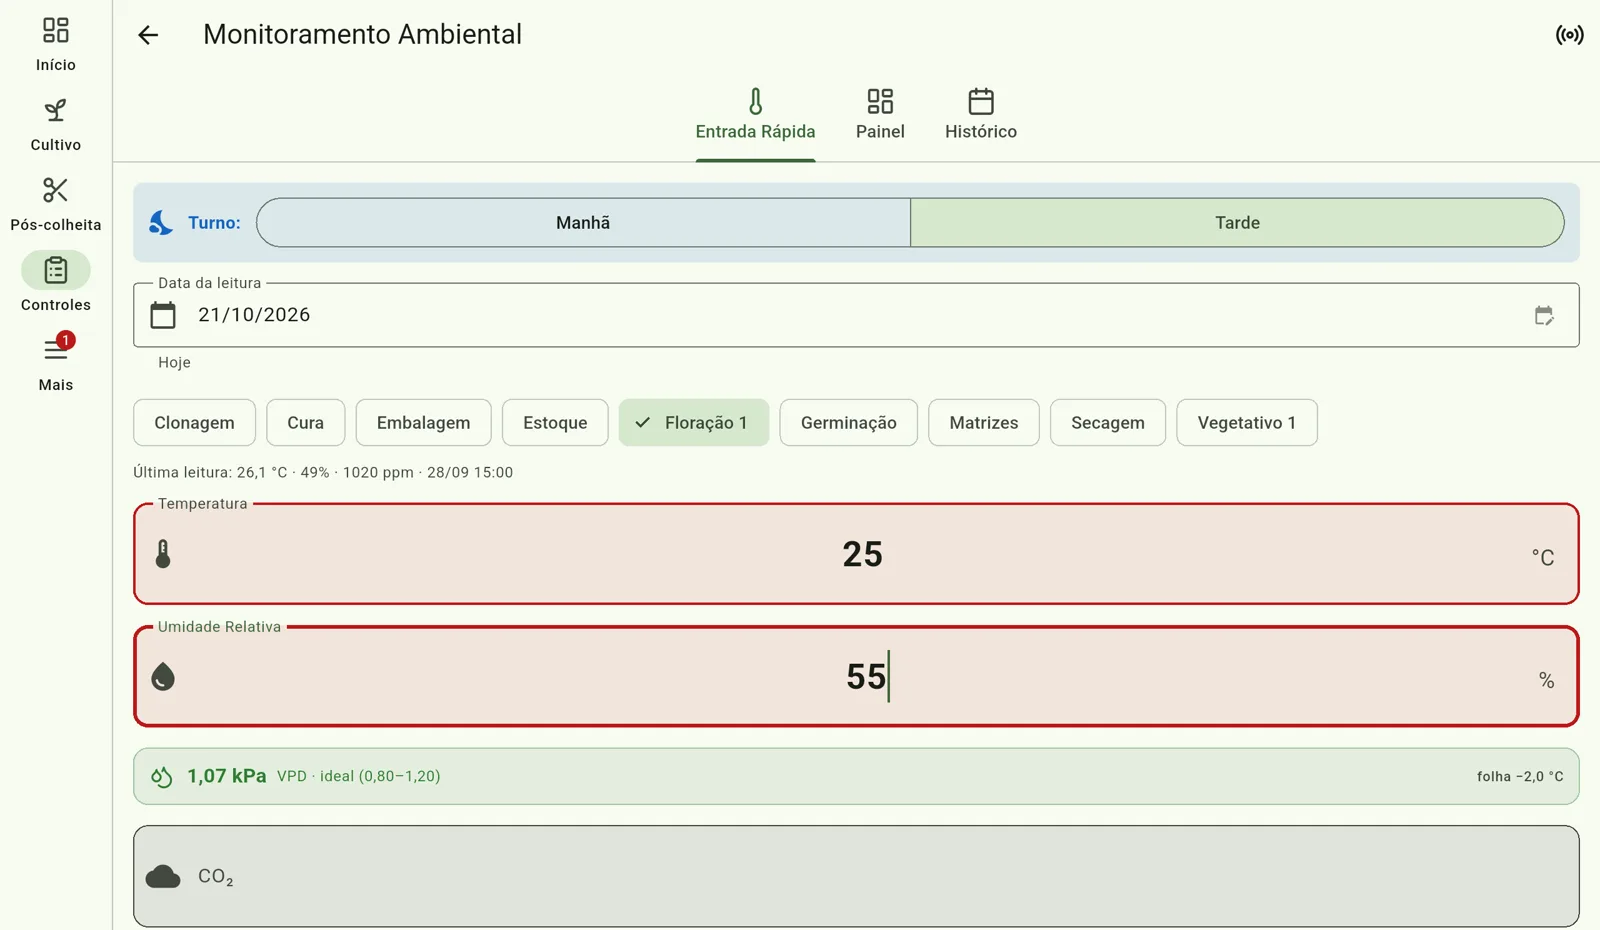This screenshot has height=930, width=1600.
Task: Click calendar icon left of the date
Action: (163, 315)
